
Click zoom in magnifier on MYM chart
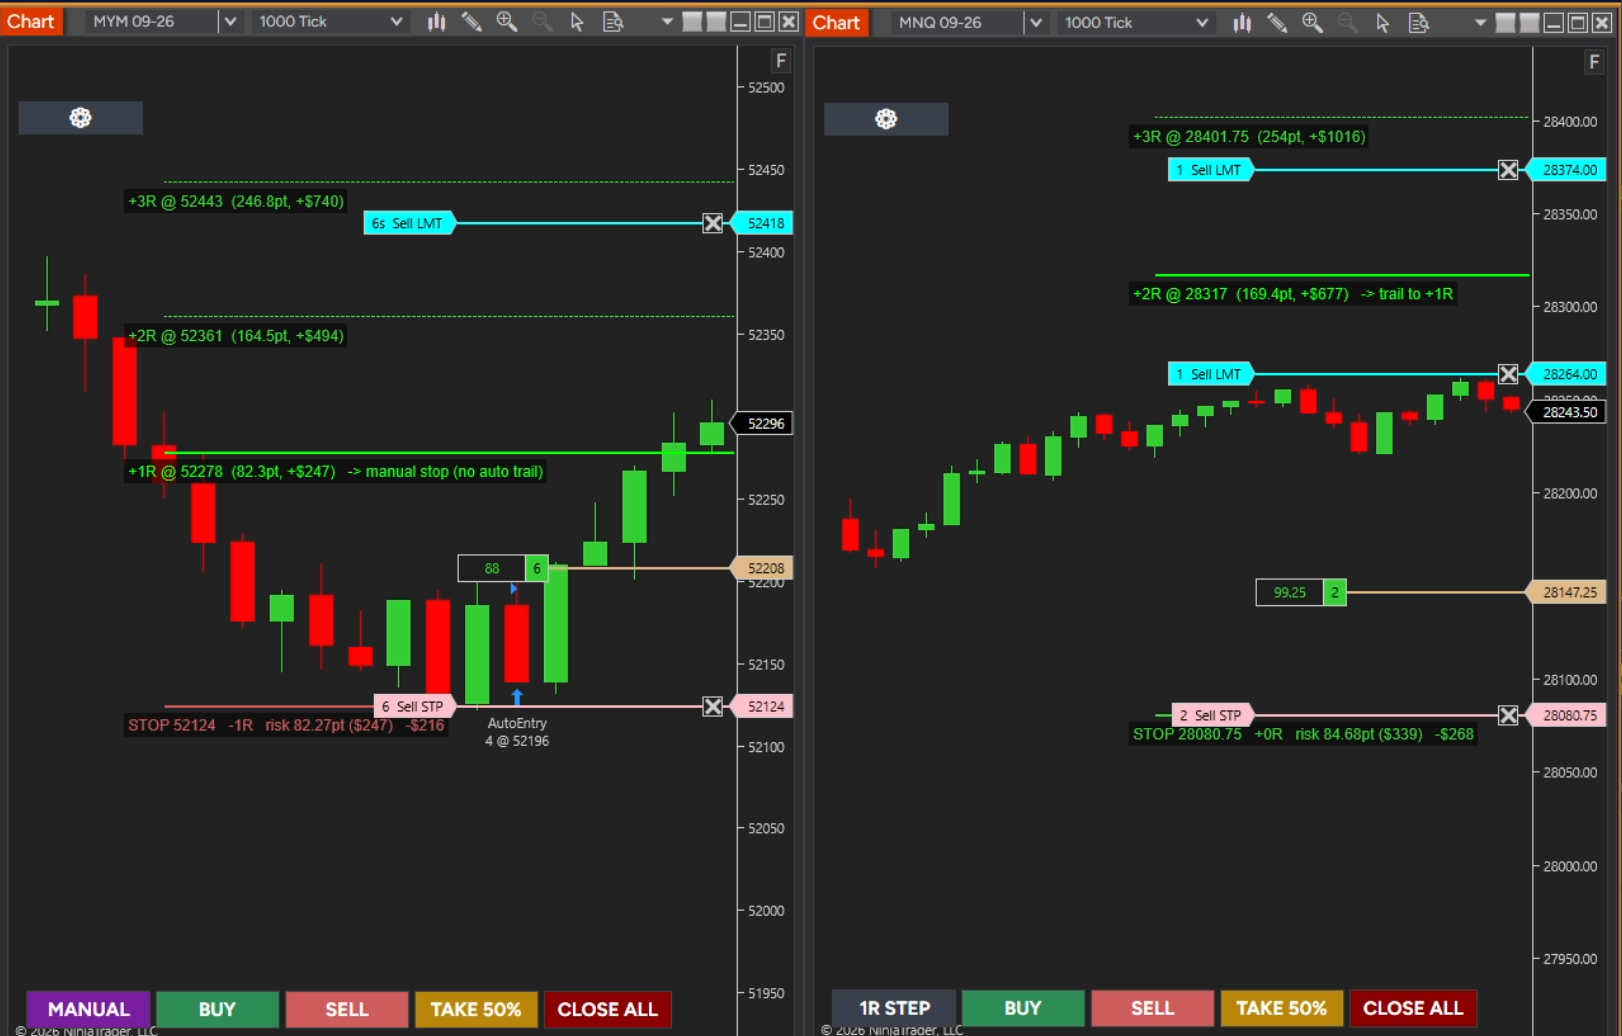click(x=507, y=21)
